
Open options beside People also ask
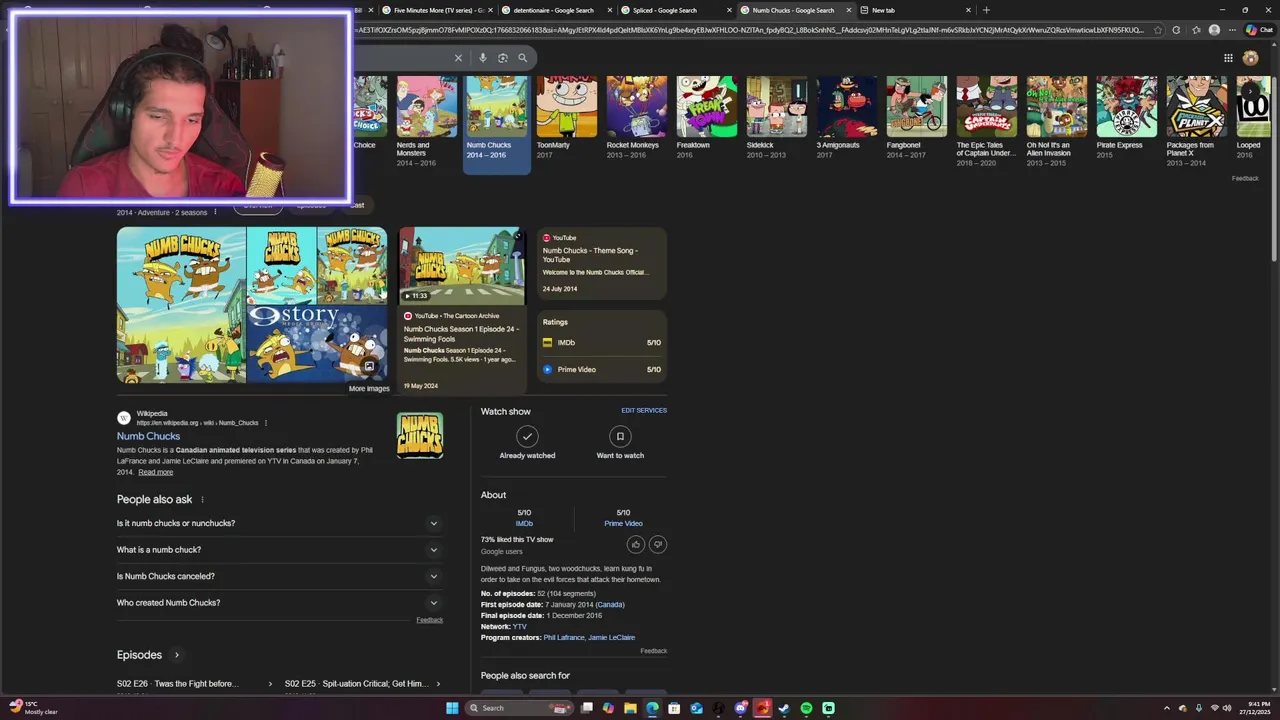click(202, 500)
